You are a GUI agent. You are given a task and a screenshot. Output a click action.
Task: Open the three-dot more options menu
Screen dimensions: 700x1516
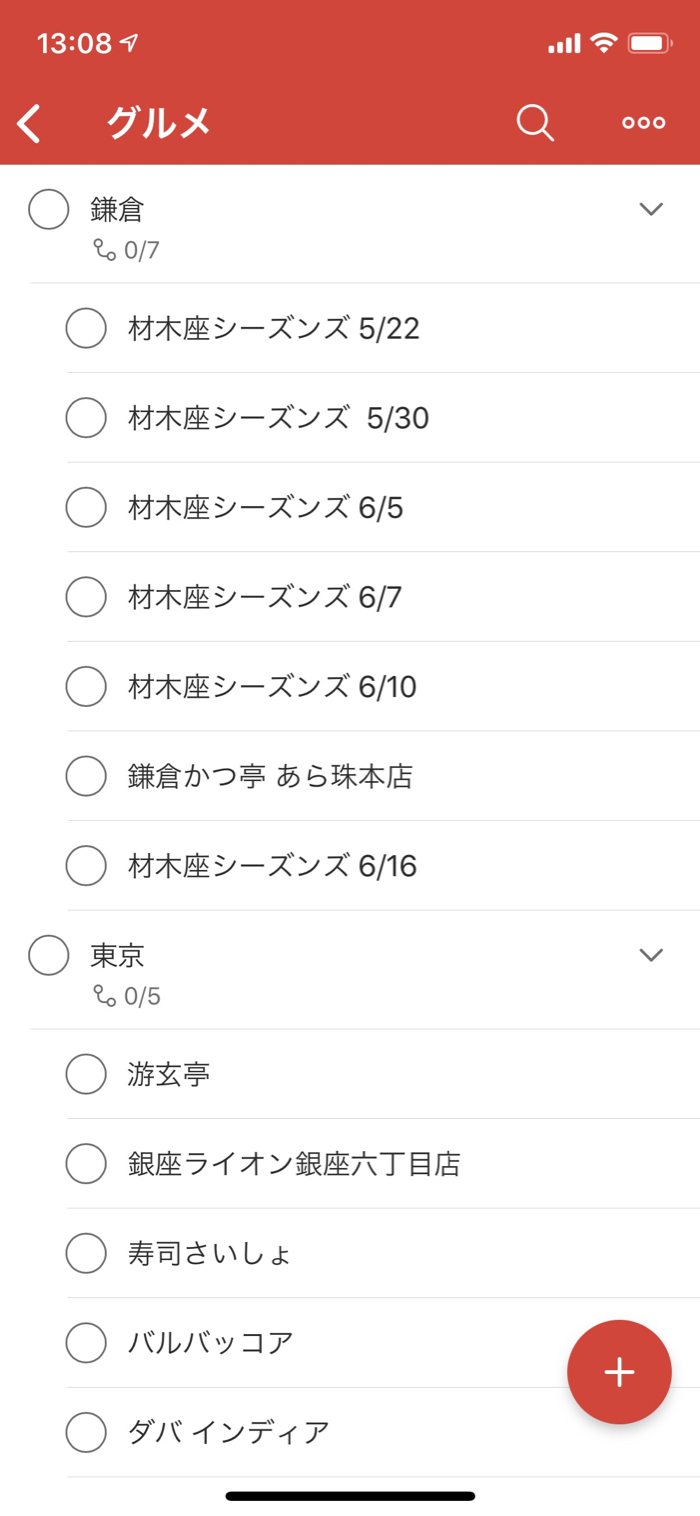click(643, 123)
